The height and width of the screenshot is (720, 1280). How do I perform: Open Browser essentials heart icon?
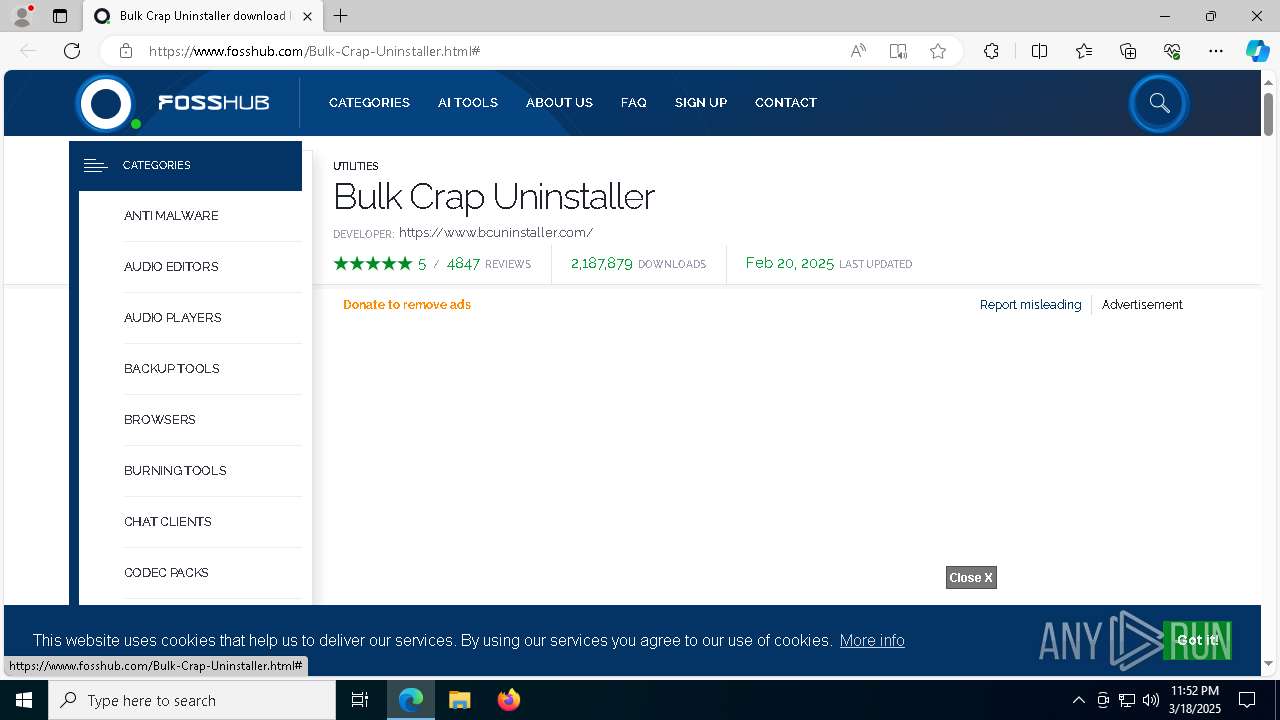[x=1172, y=51]
